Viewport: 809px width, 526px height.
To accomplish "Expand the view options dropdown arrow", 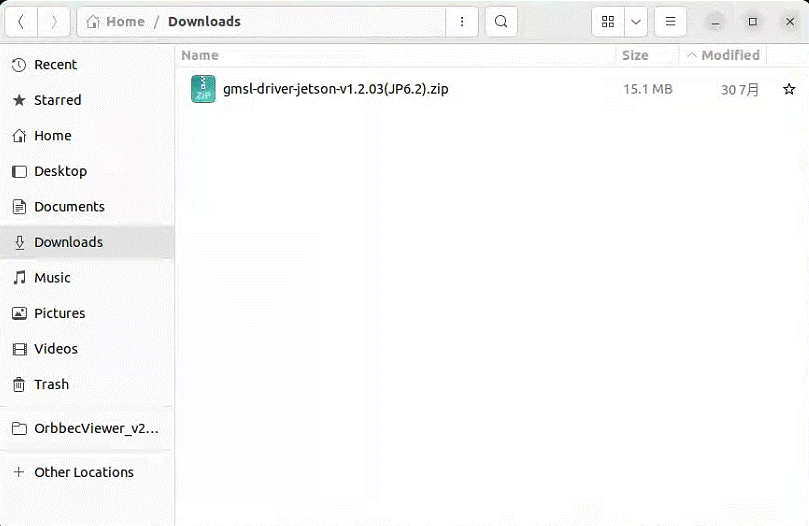I will 636,22.
